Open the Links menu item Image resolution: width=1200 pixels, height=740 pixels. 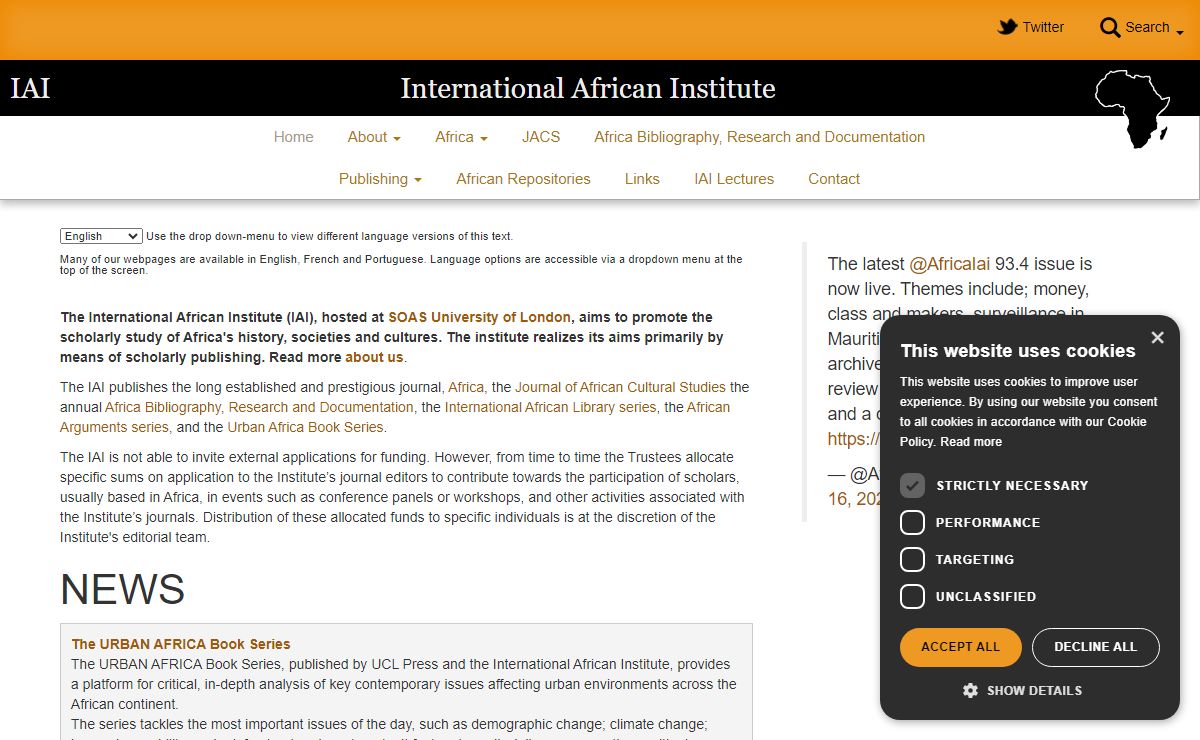point(642,179)
